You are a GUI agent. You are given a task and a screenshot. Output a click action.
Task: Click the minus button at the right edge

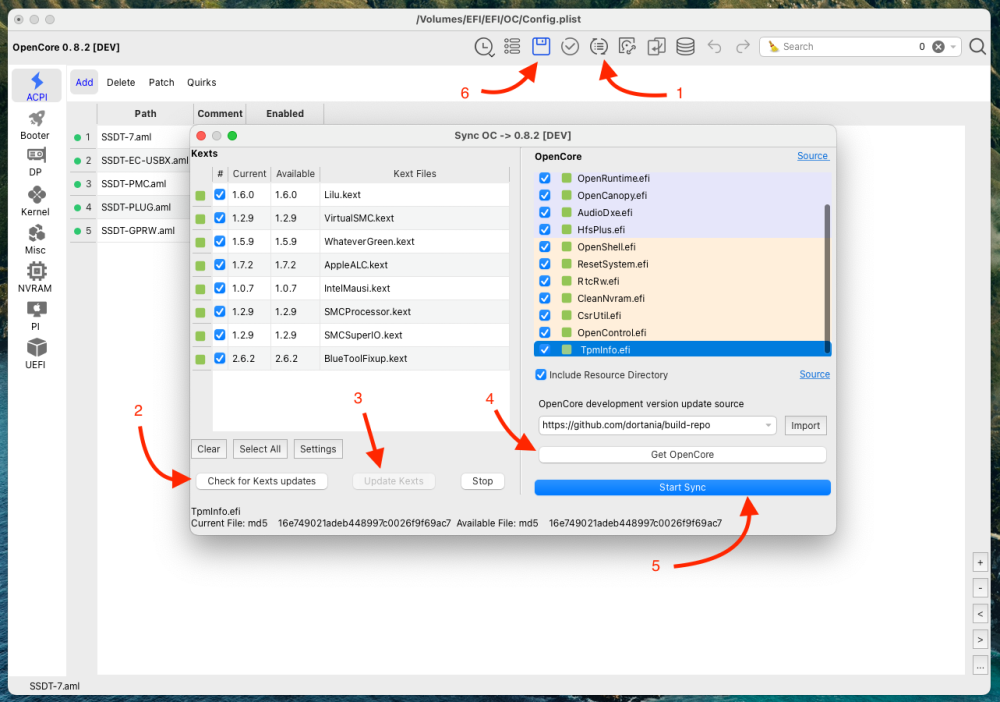tap(980, 588)
